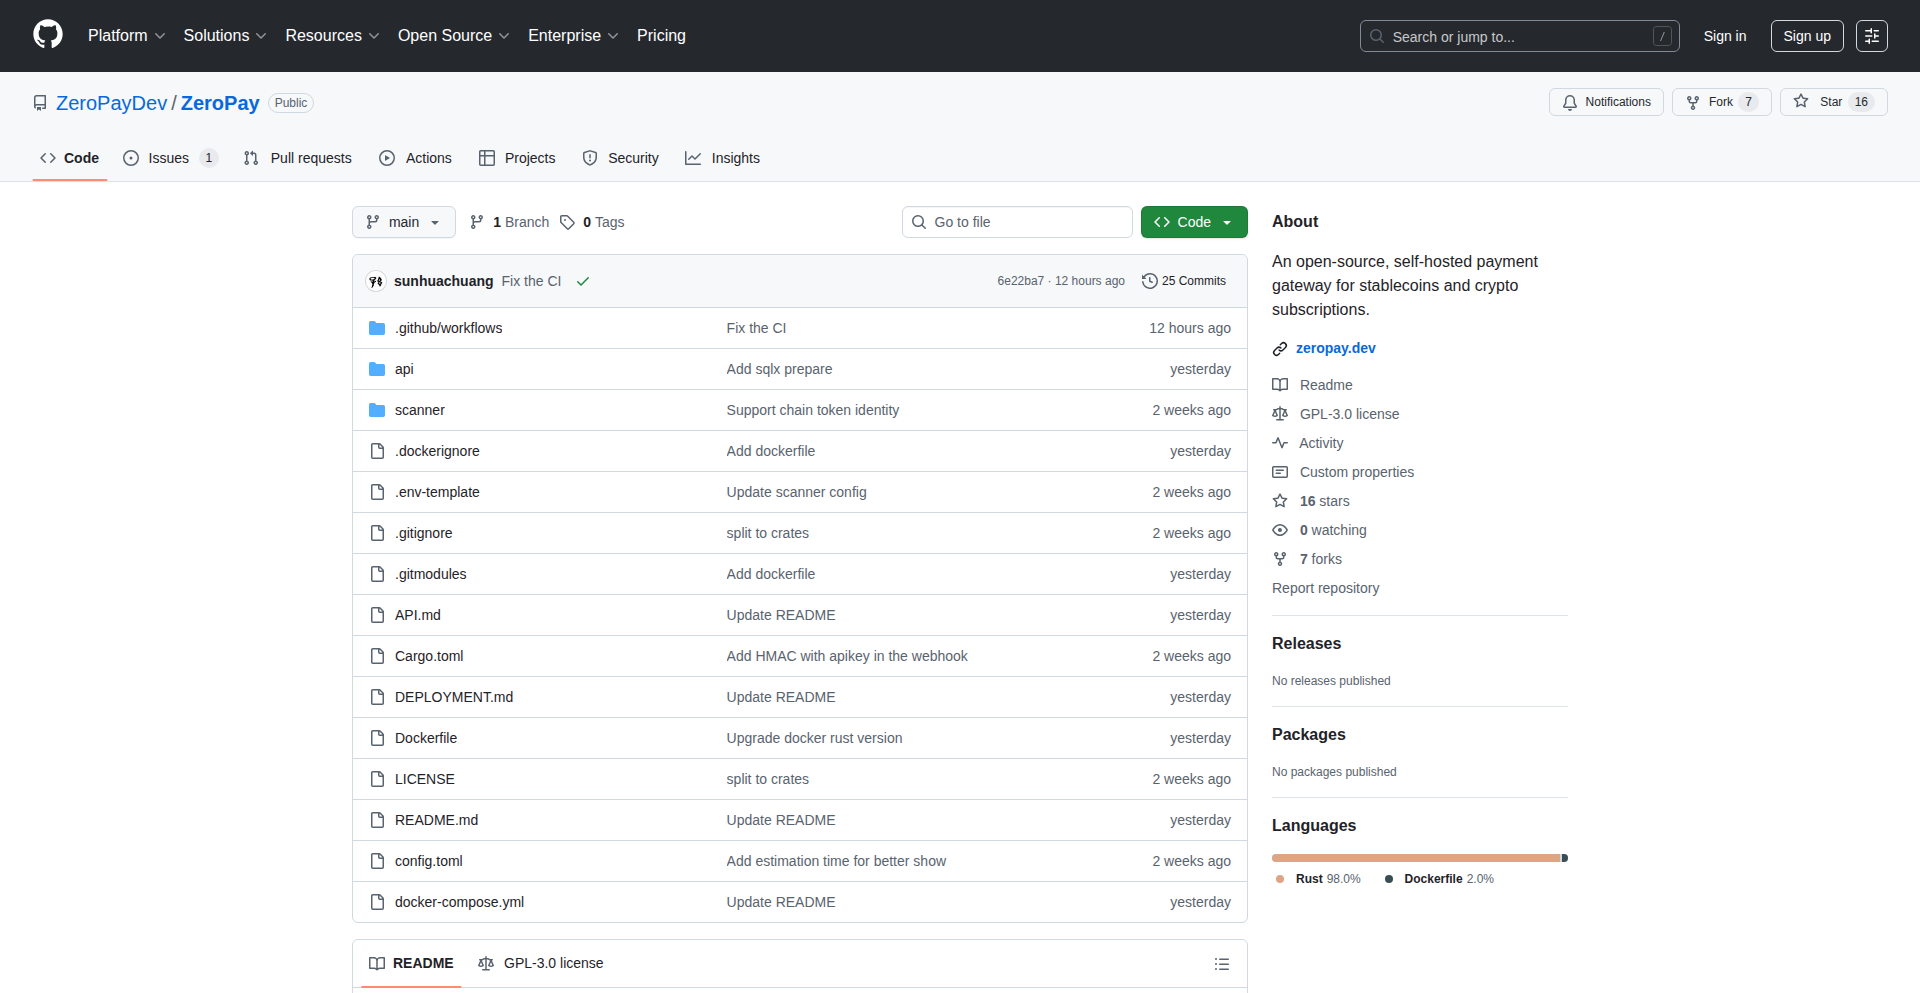
Task: Open README outline list icon
Action: (1222, 964)
